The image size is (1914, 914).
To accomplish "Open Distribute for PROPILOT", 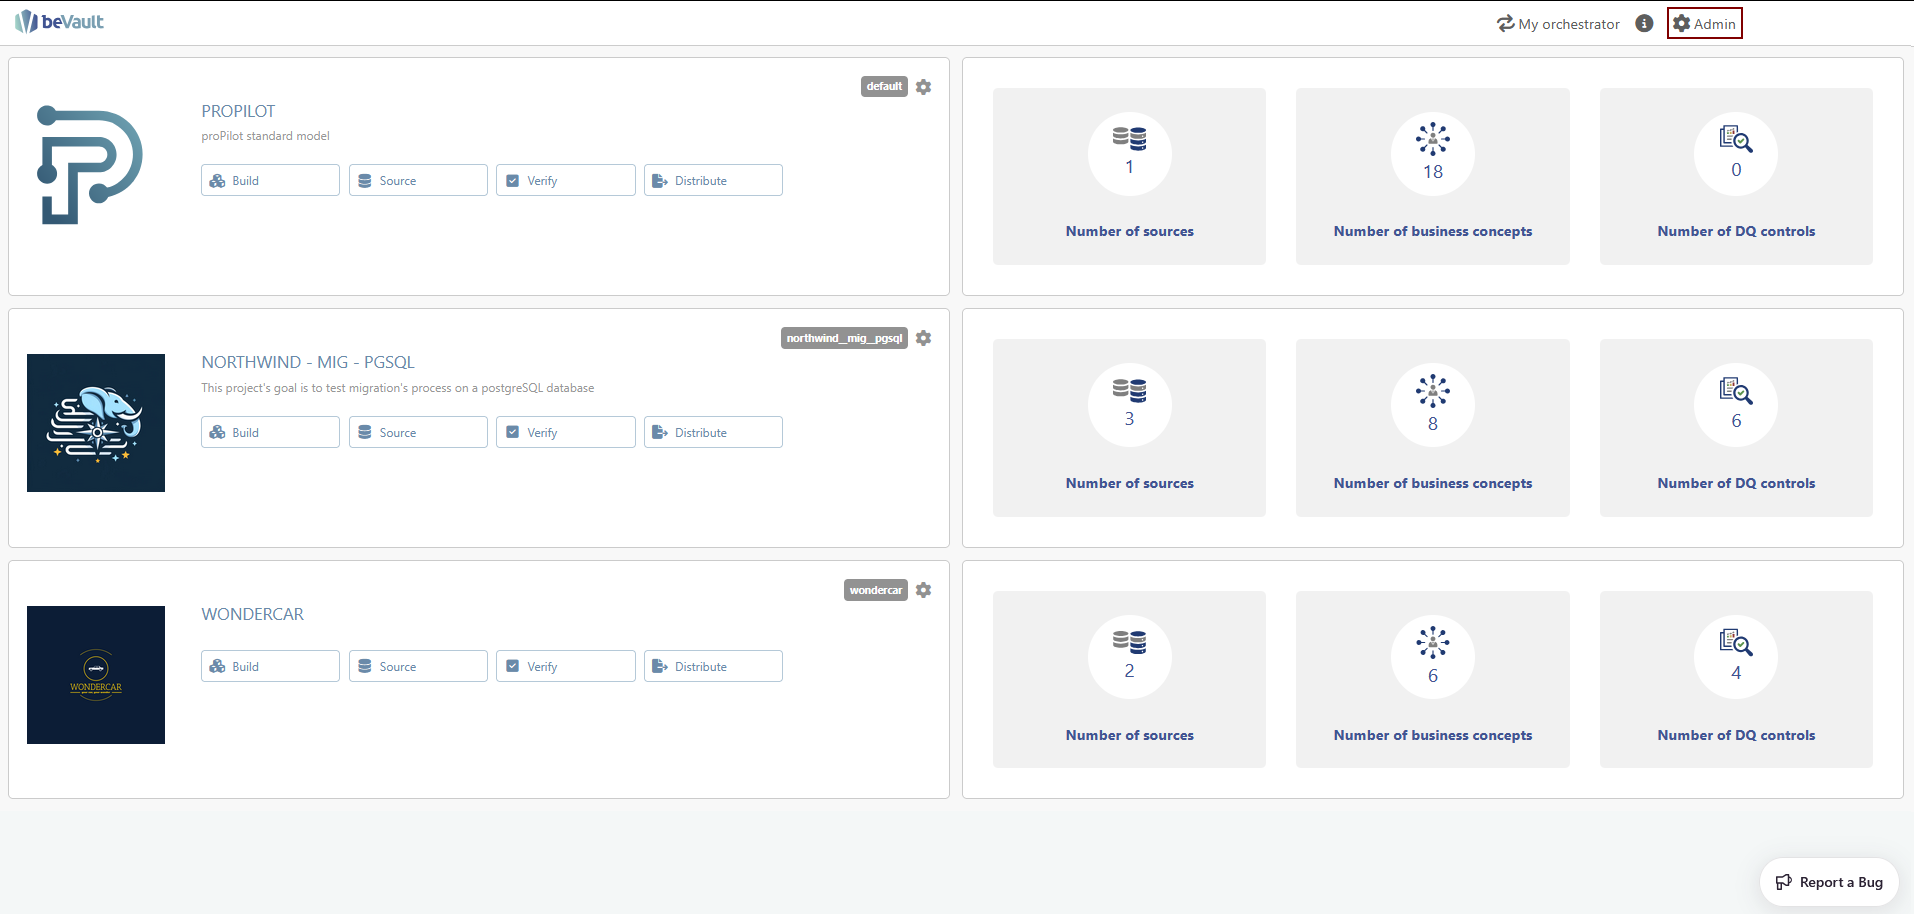I will click(713, 180).
